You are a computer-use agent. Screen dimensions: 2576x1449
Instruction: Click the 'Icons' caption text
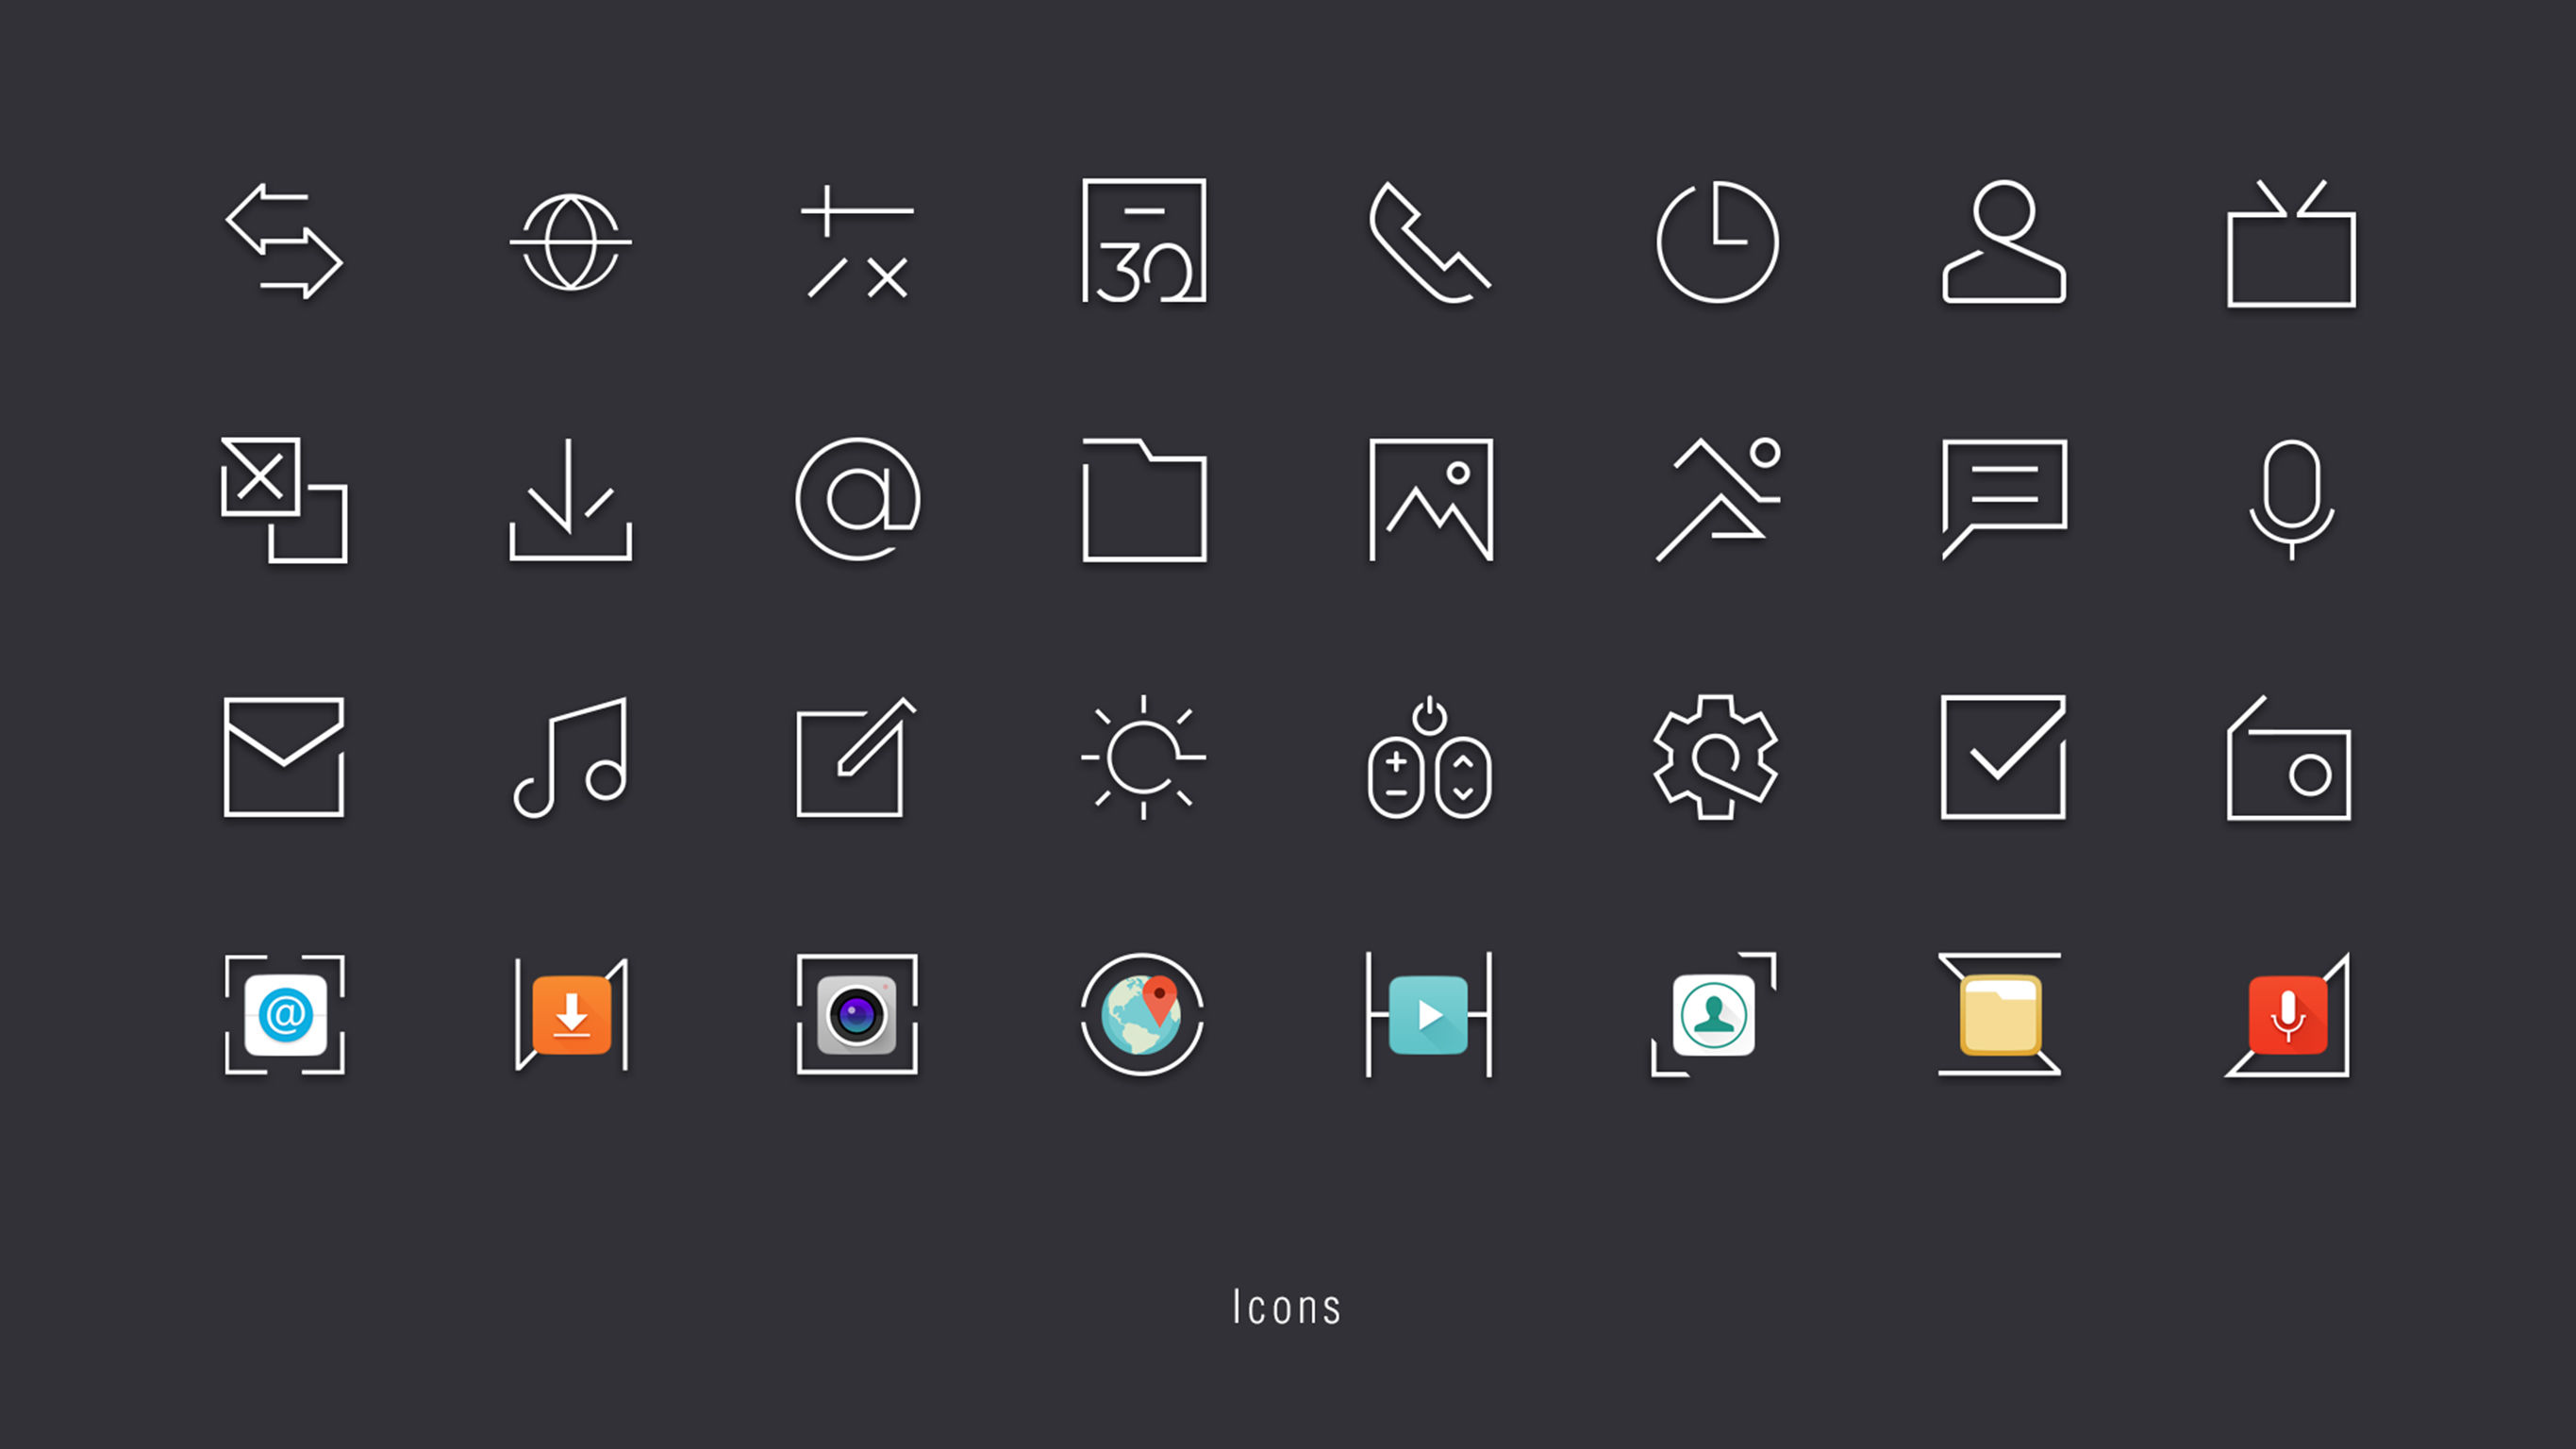(1287, 1307)
